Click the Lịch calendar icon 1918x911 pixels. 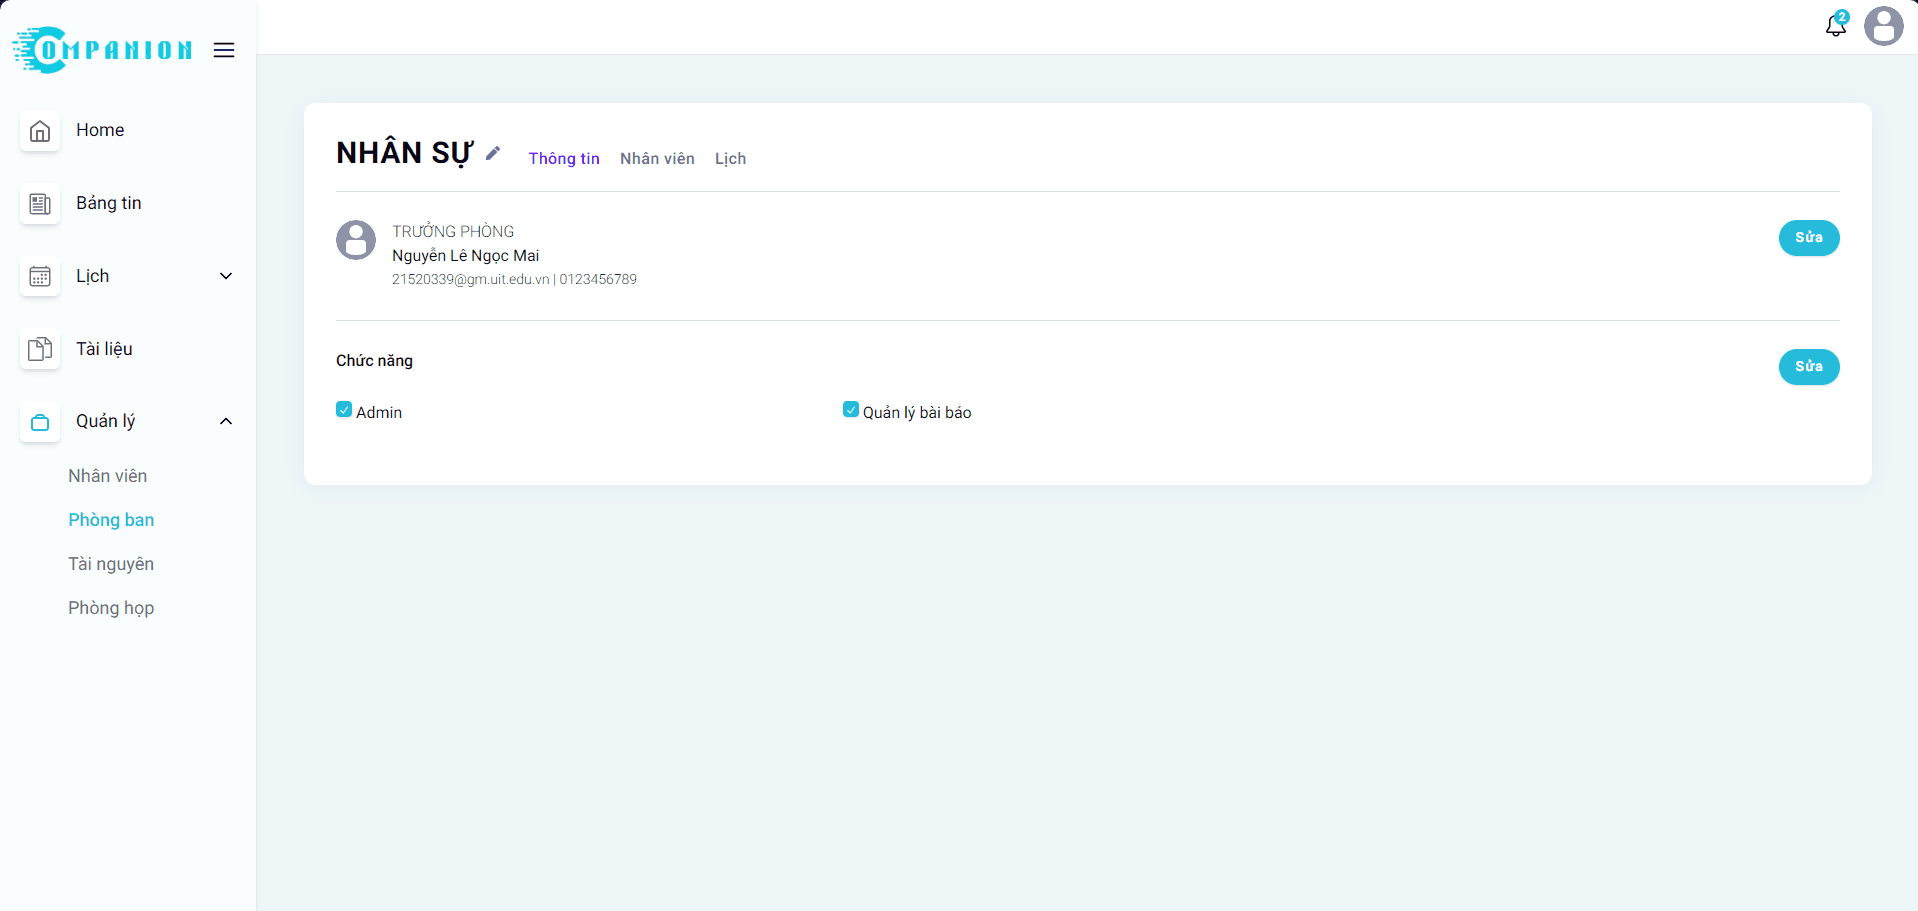pos(40,277)
